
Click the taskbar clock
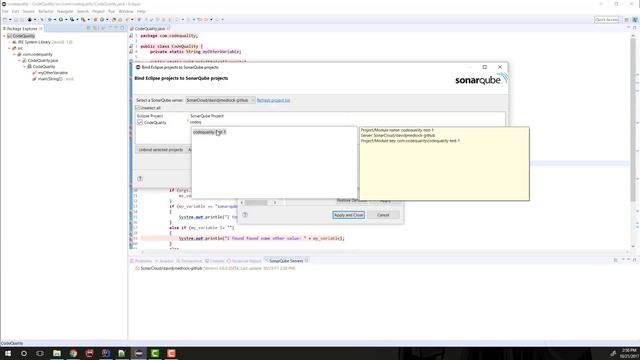click(x=629, y=353)
